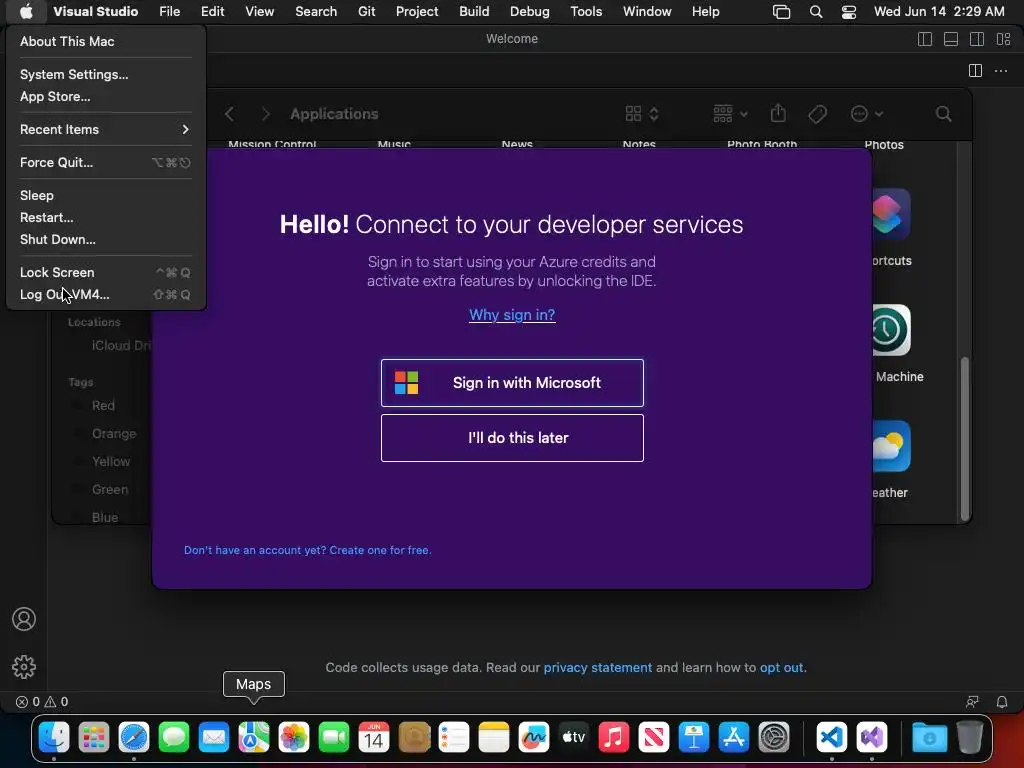1024x768 pixels.
Task: Open Mail app in the Dock
Action: tap(214, 738)
